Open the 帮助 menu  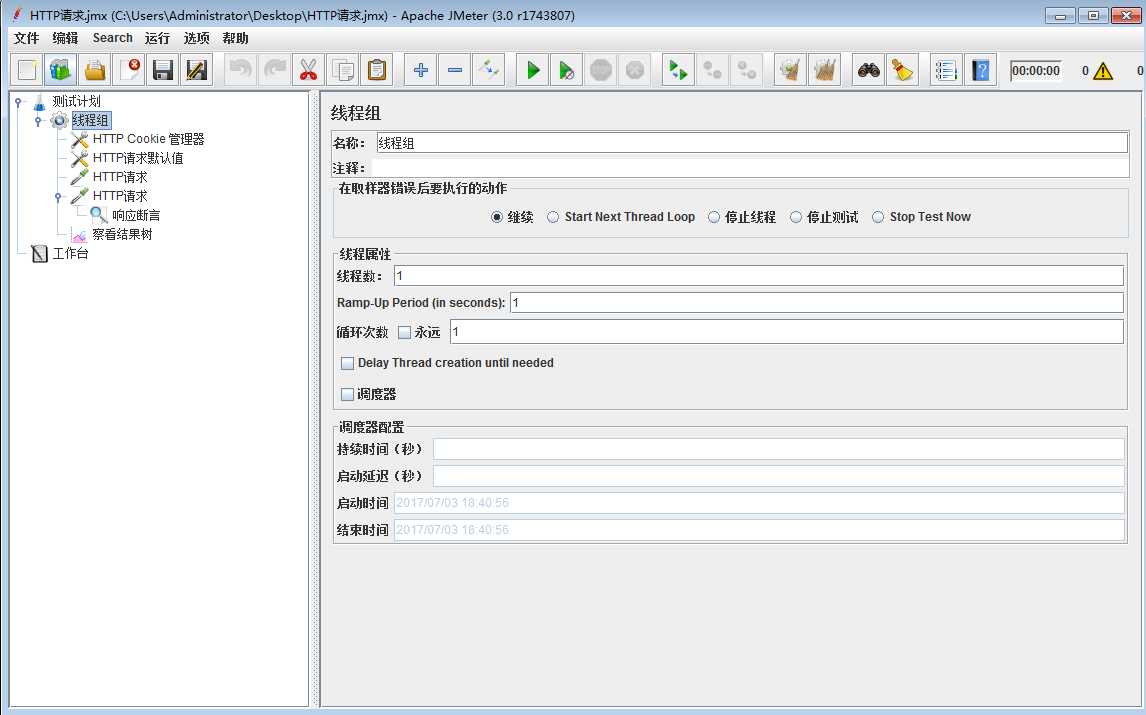(x=235, y=38)
